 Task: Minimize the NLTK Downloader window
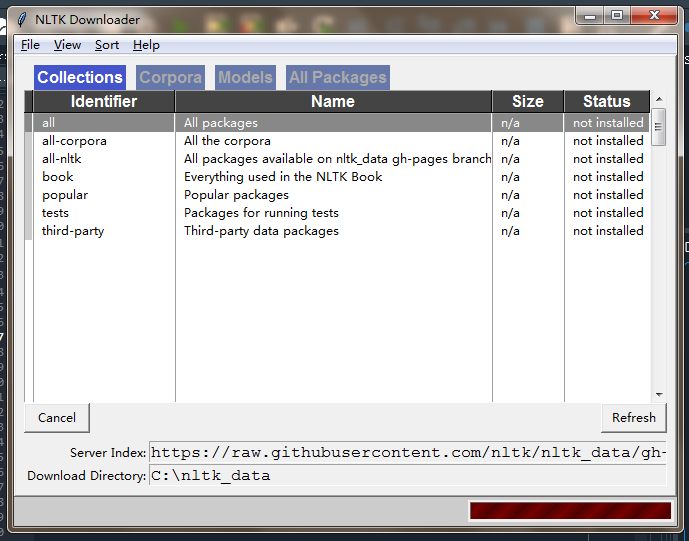pyautogui.click(x=590, y=16)
